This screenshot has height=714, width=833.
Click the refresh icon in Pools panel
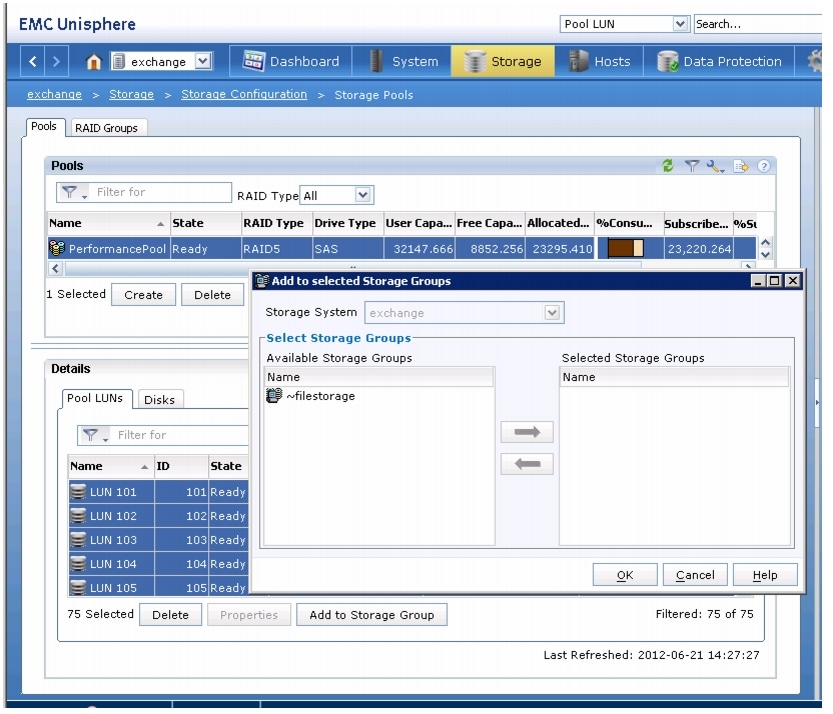point(668,166)
